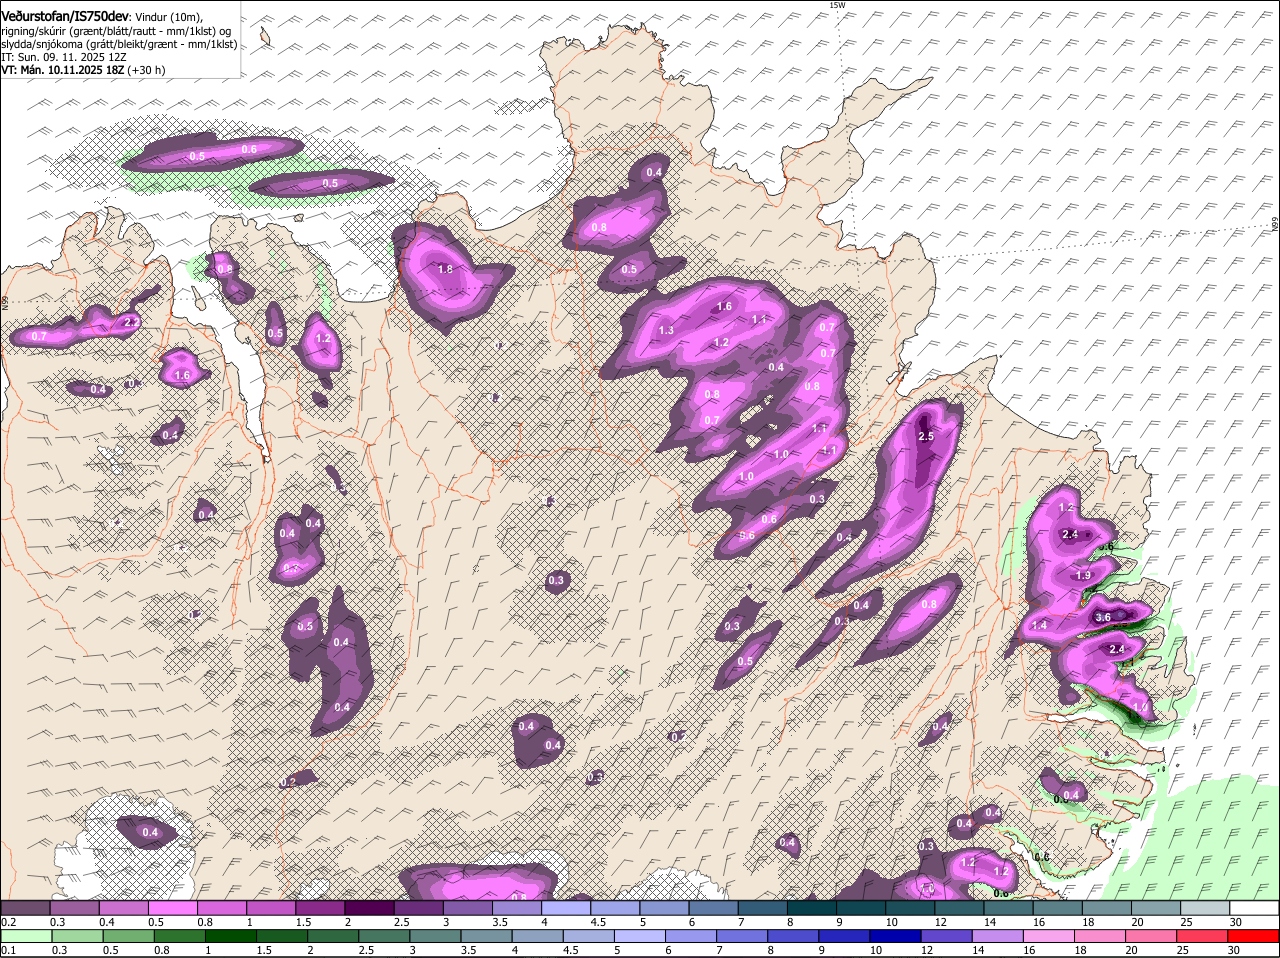Select the upper legend swatch labeled 12

[959, 908]
